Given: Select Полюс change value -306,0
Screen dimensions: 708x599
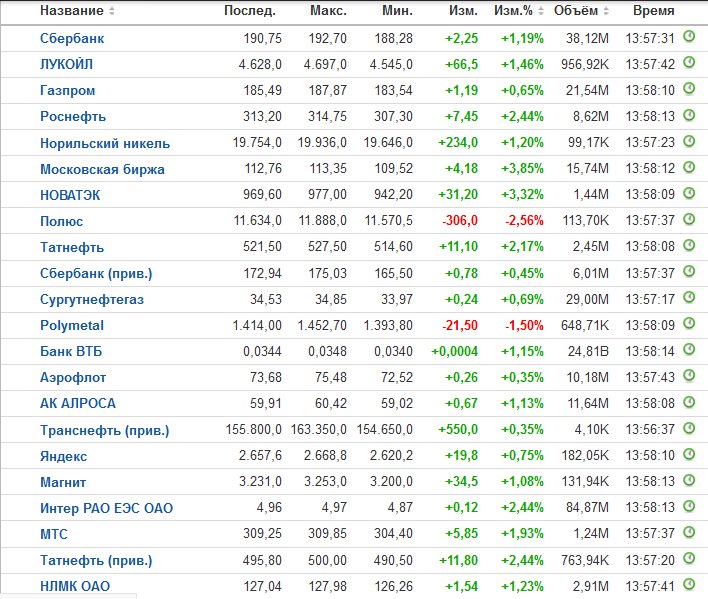Looking at the screenshot, I should (460, 221).
